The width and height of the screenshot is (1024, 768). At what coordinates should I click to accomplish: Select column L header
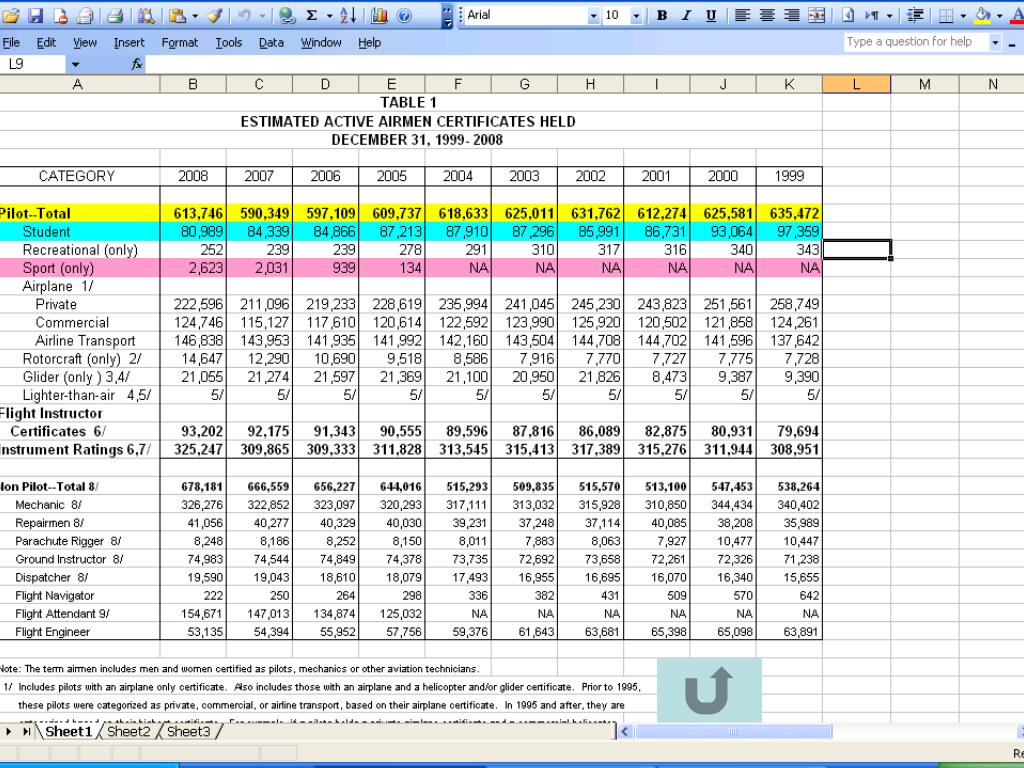(x=856, y=84)
